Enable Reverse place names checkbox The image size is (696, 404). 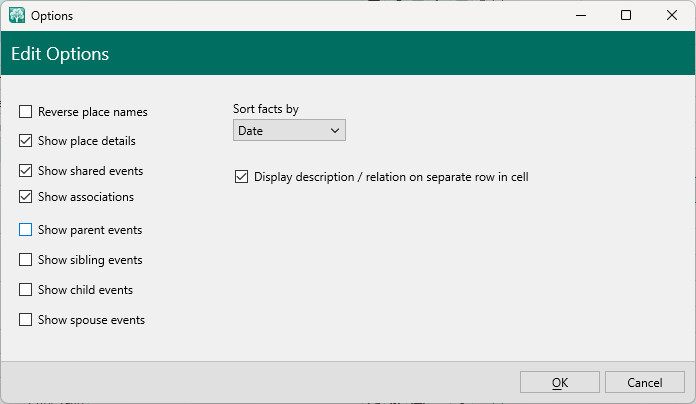(x=26, y=112)
